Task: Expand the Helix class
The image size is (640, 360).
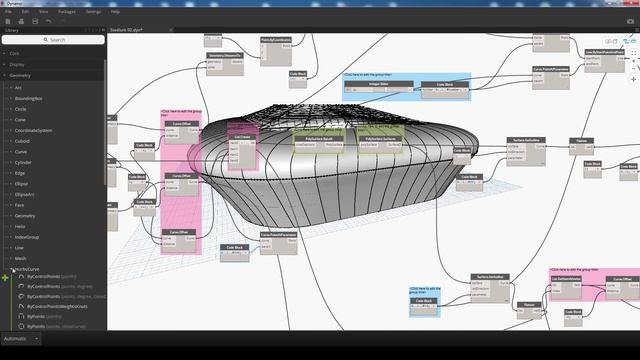Action: [11, 226]
